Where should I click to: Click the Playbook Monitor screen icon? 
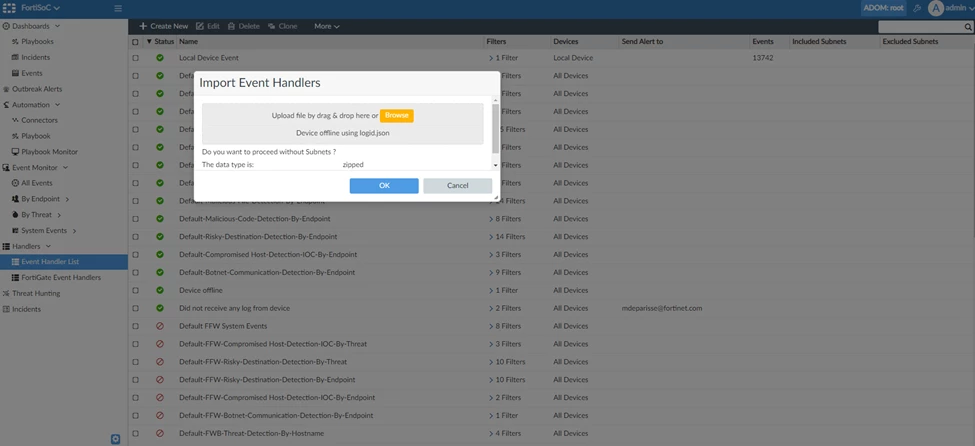[16, 152]
